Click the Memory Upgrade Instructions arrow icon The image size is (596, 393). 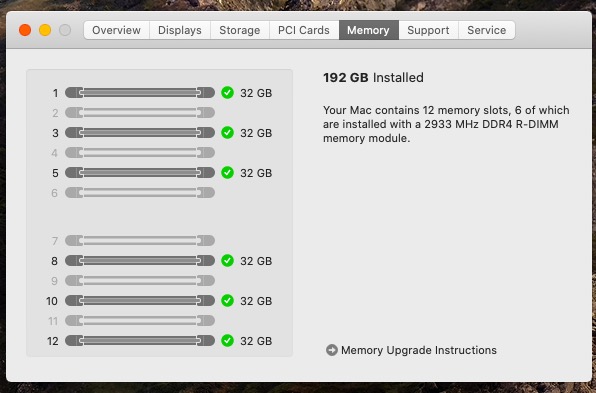(x=332, y=350)
